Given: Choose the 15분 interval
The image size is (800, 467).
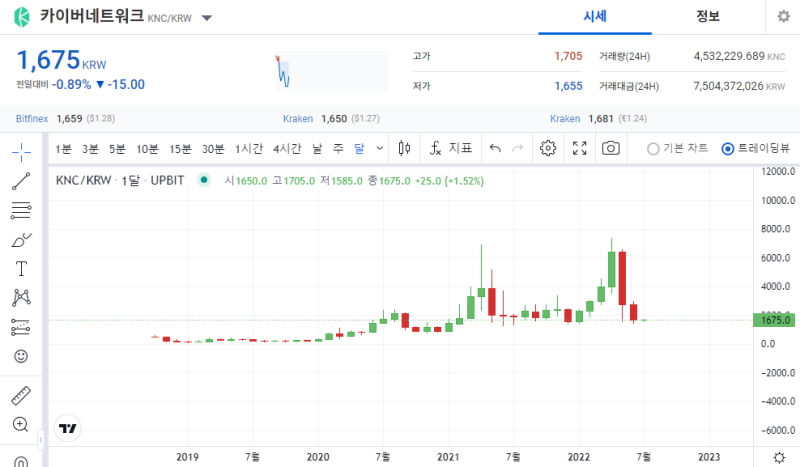Looking at the screenshot, I should coord(180,149).
